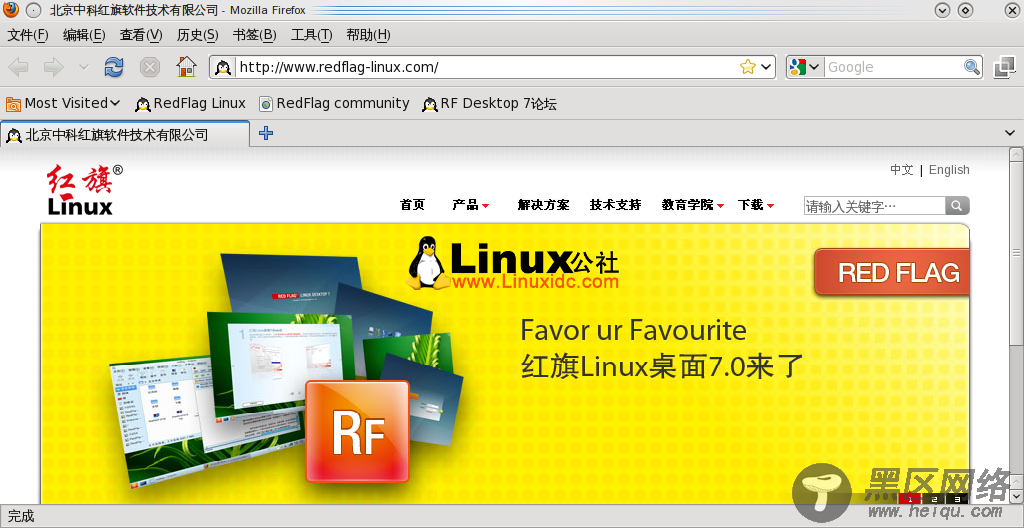Expand the Most Visited bookmarks folder
This screenshot has width=1024, height=528.
[63, 103]
